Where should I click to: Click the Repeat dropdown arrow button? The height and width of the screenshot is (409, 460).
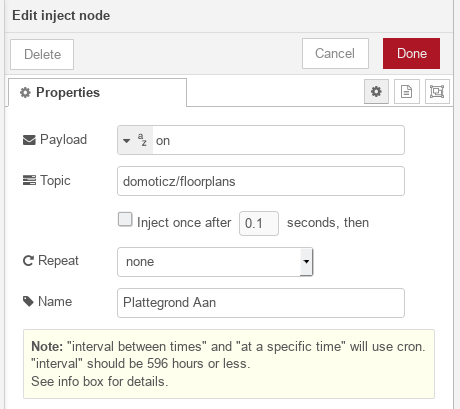pyautogui.click(x=306, y=262)
